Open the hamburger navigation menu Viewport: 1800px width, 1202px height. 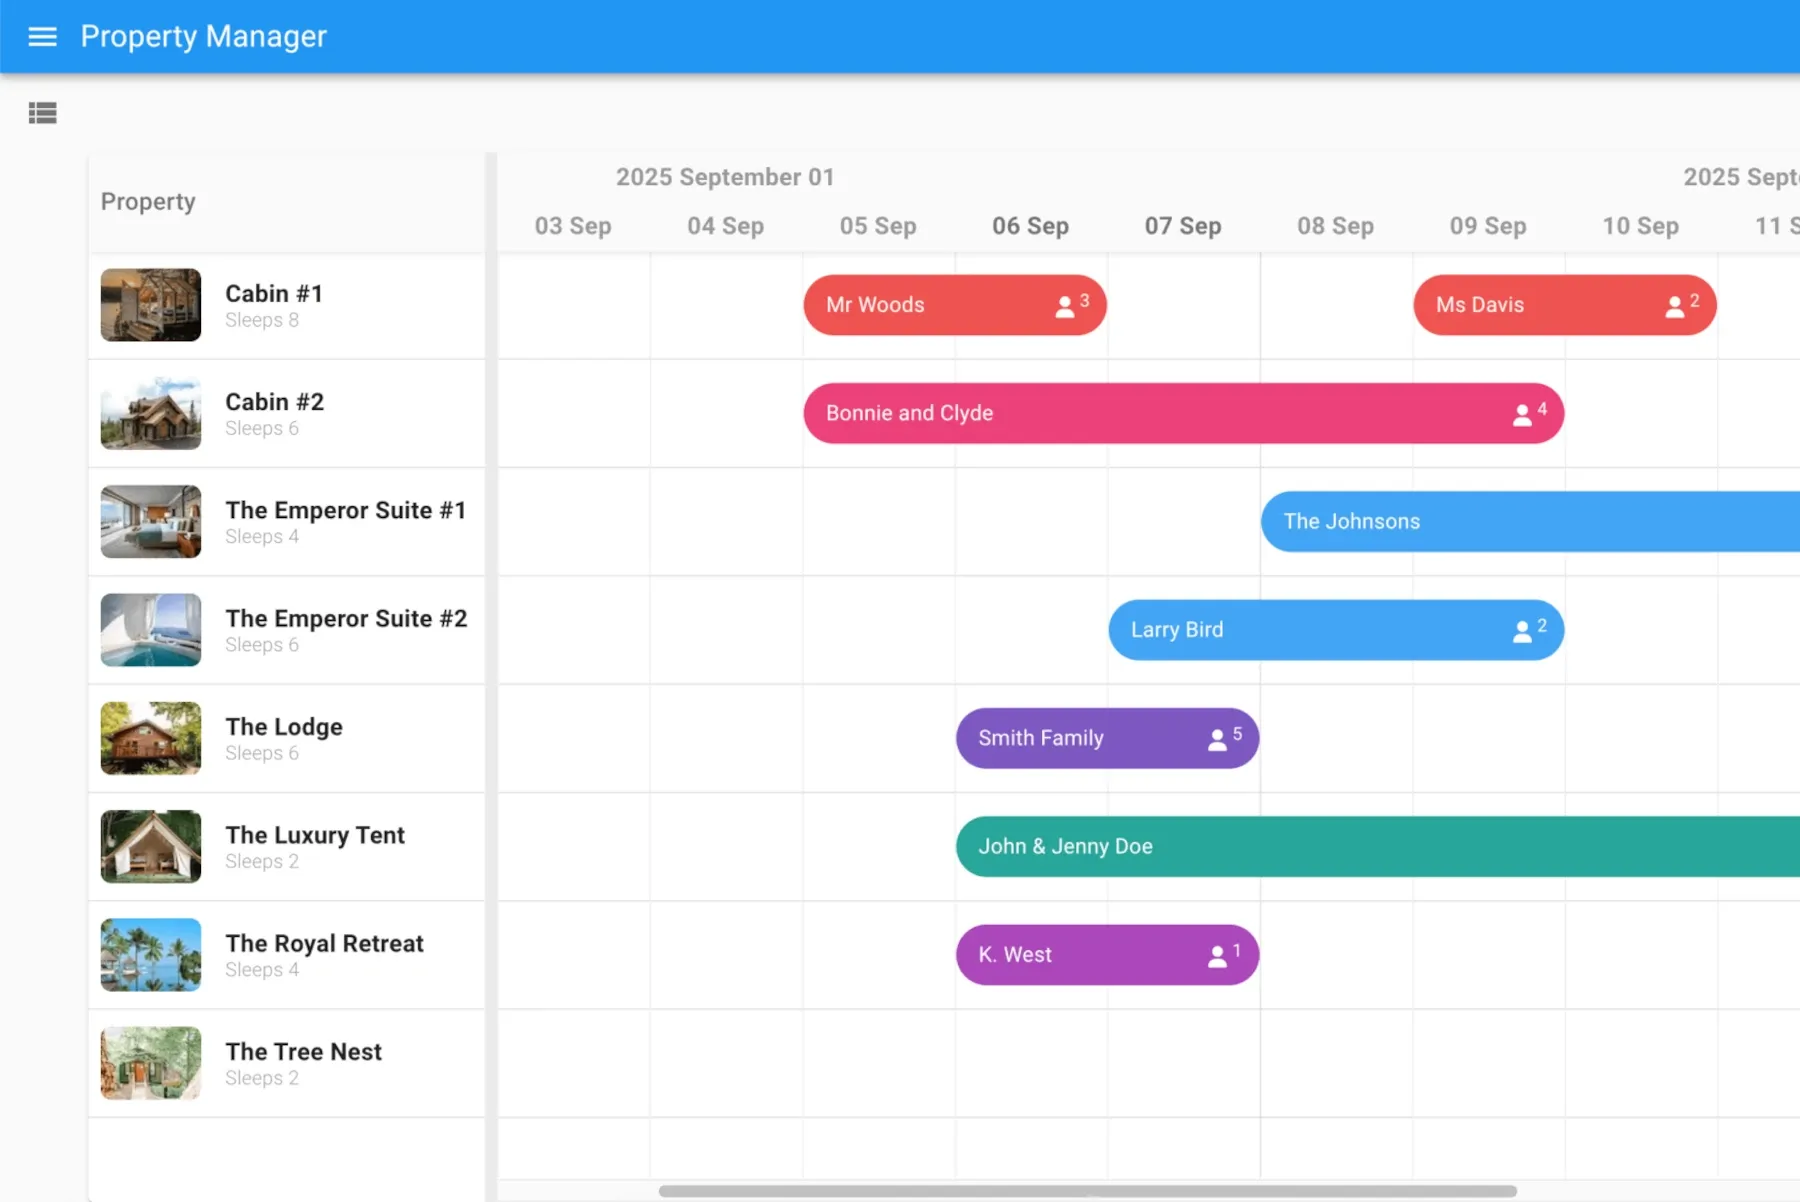click(43, 36)
